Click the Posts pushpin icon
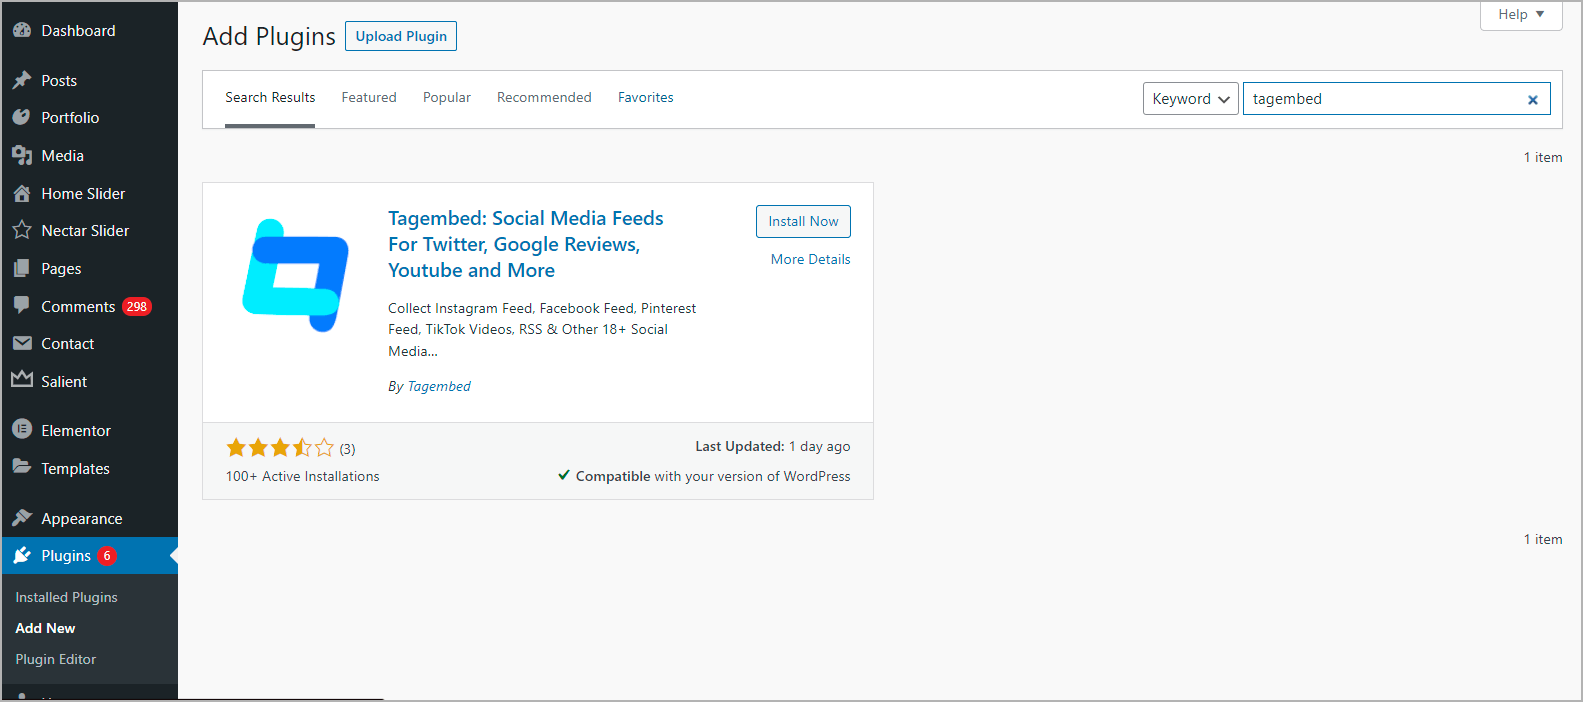The width and height of the screenshot is (1583, 702). pyautogui.click(x=22, y=80)
